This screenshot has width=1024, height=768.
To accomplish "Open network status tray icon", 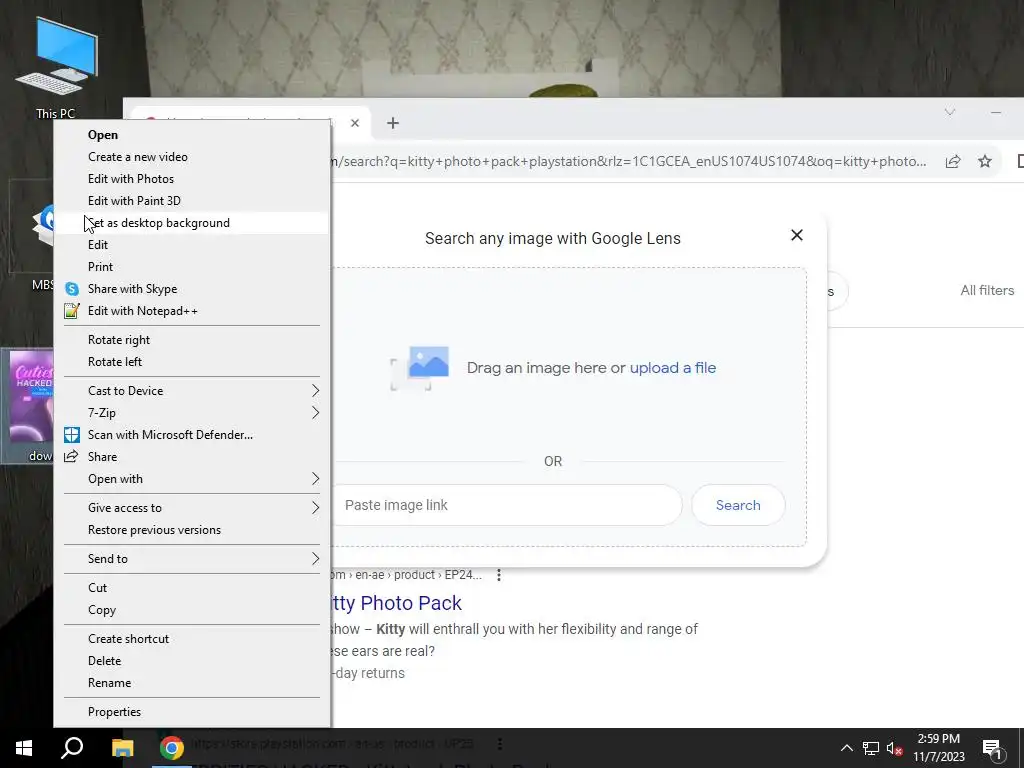I will click(871, 748).
